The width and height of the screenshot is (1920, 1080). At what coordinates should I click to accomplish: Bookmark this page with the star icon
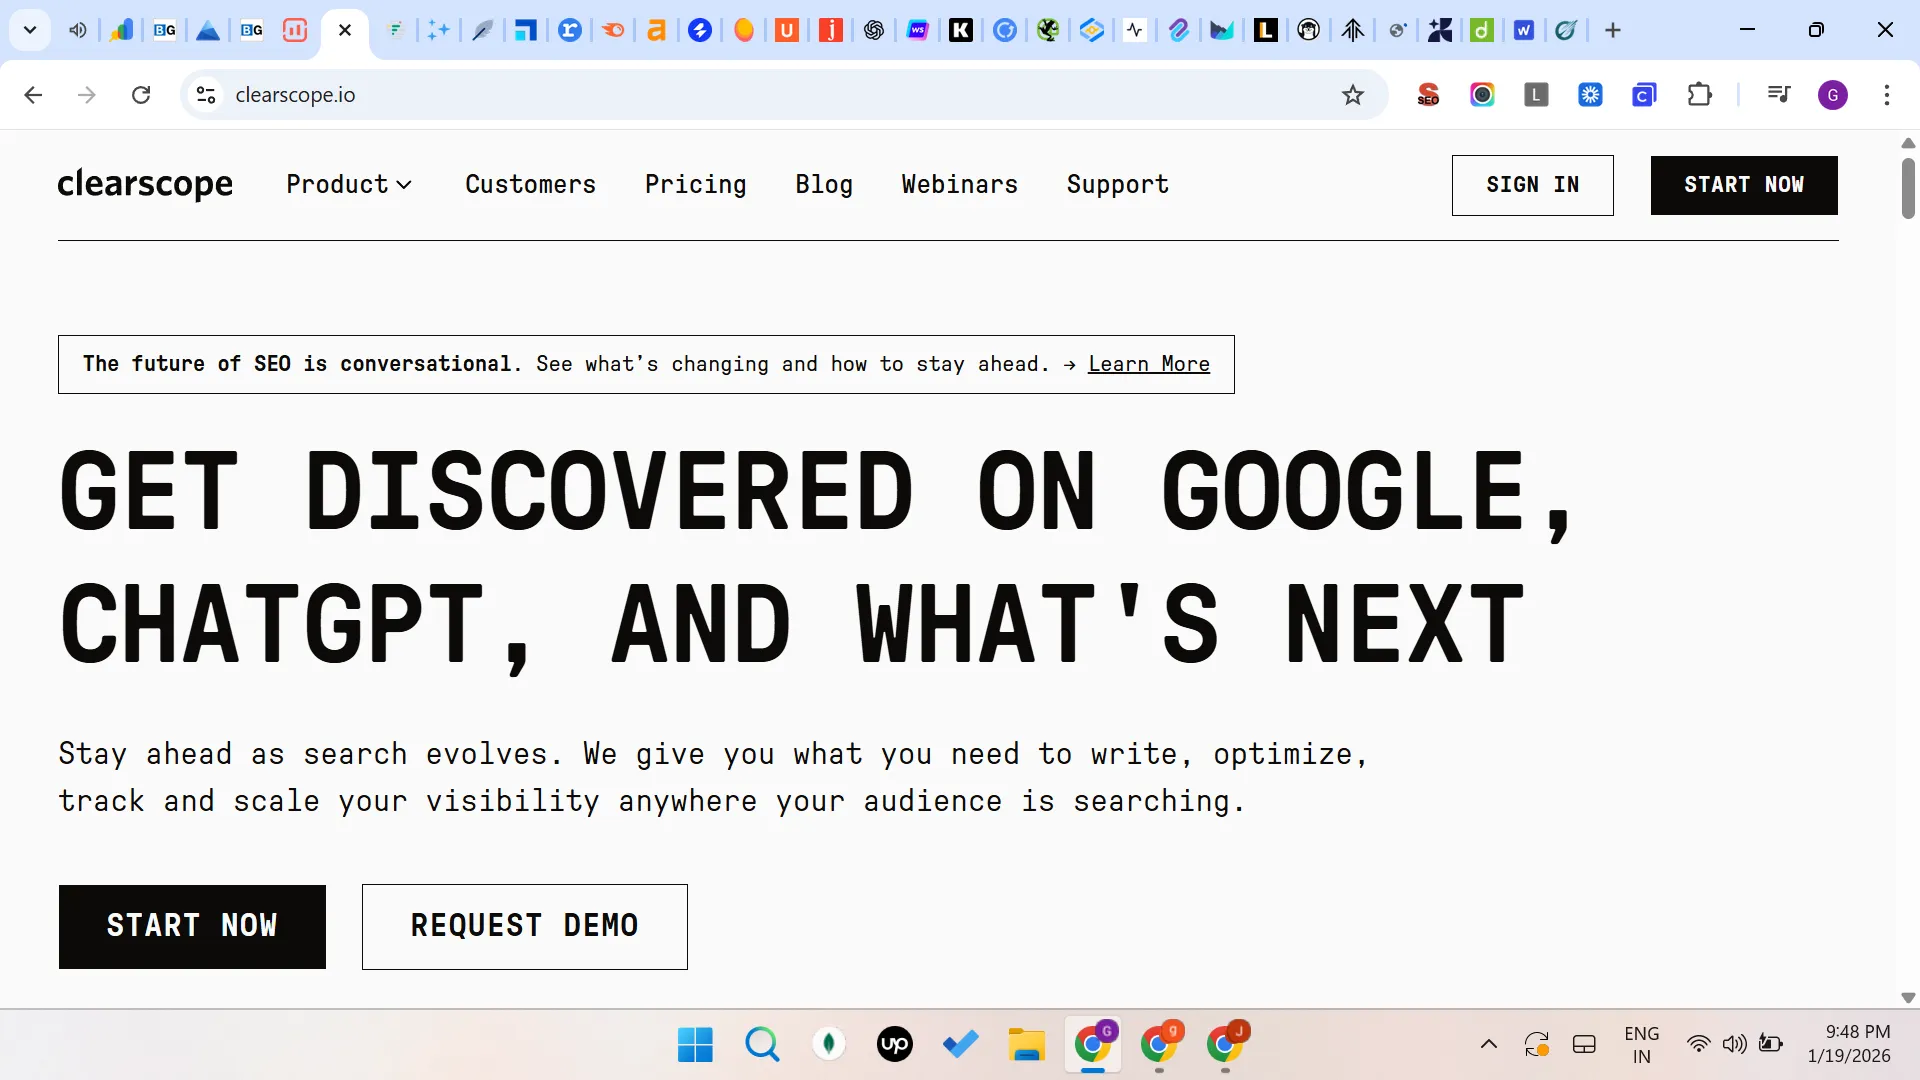pos(1352,94)
